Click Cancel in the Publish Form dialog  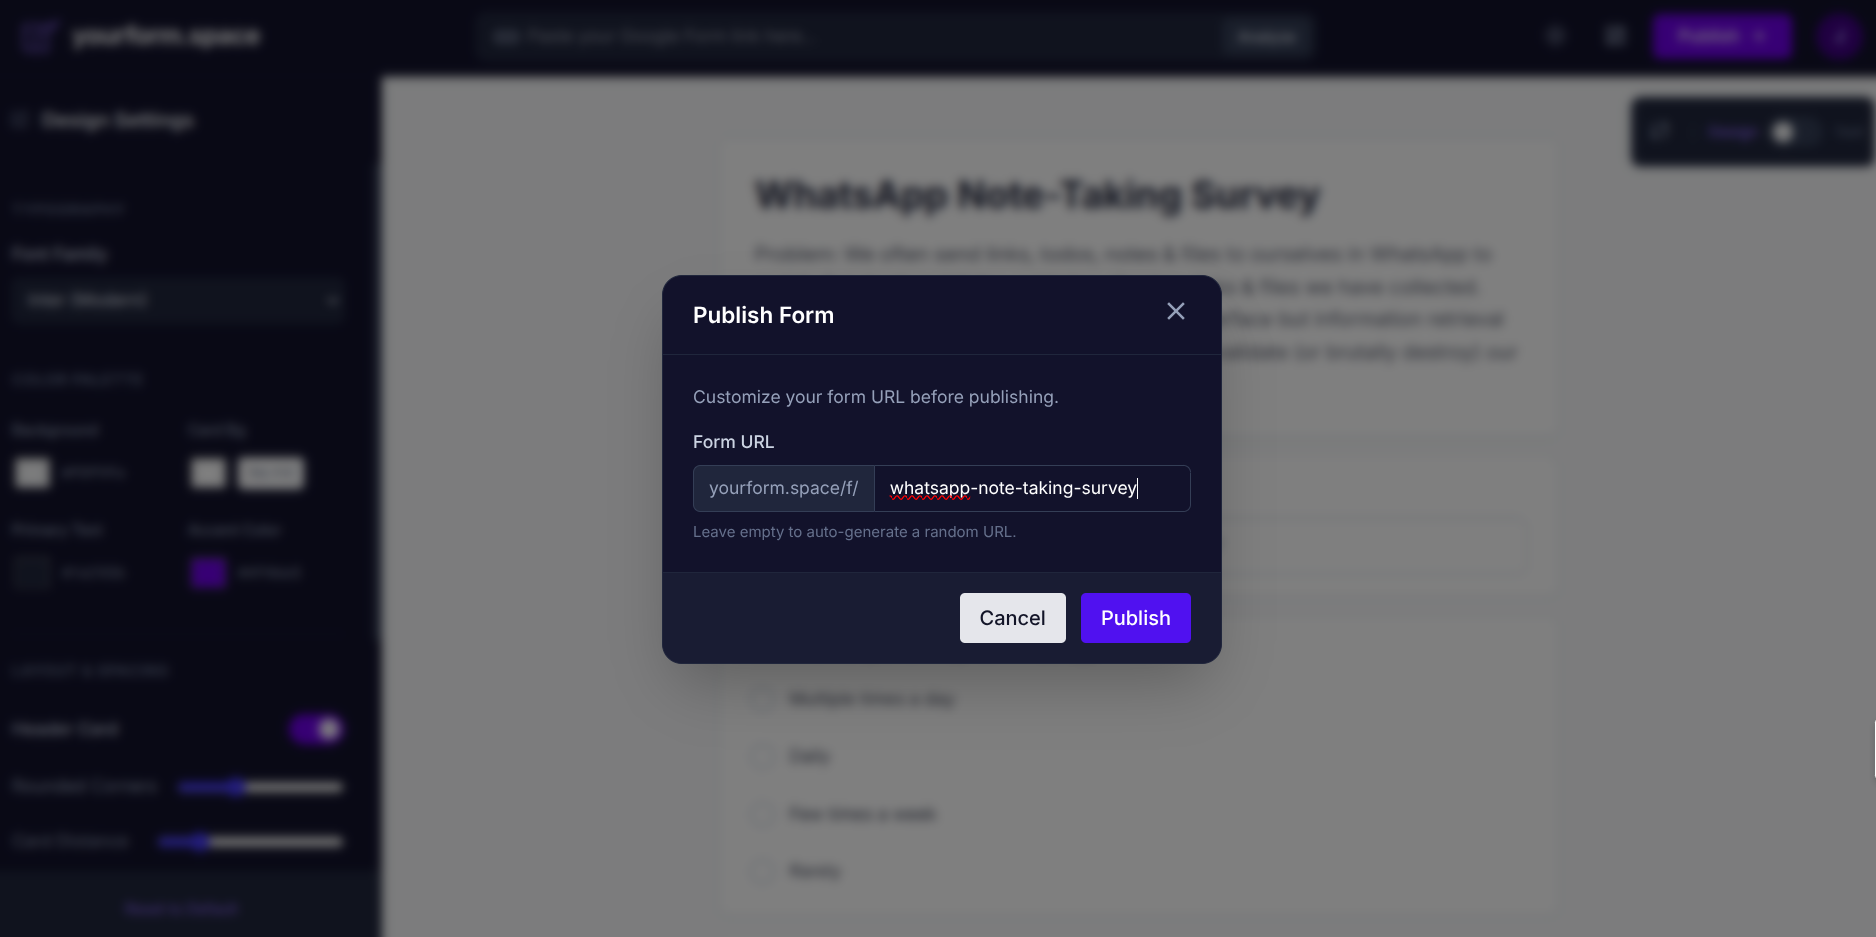[x=1012, y=618]
